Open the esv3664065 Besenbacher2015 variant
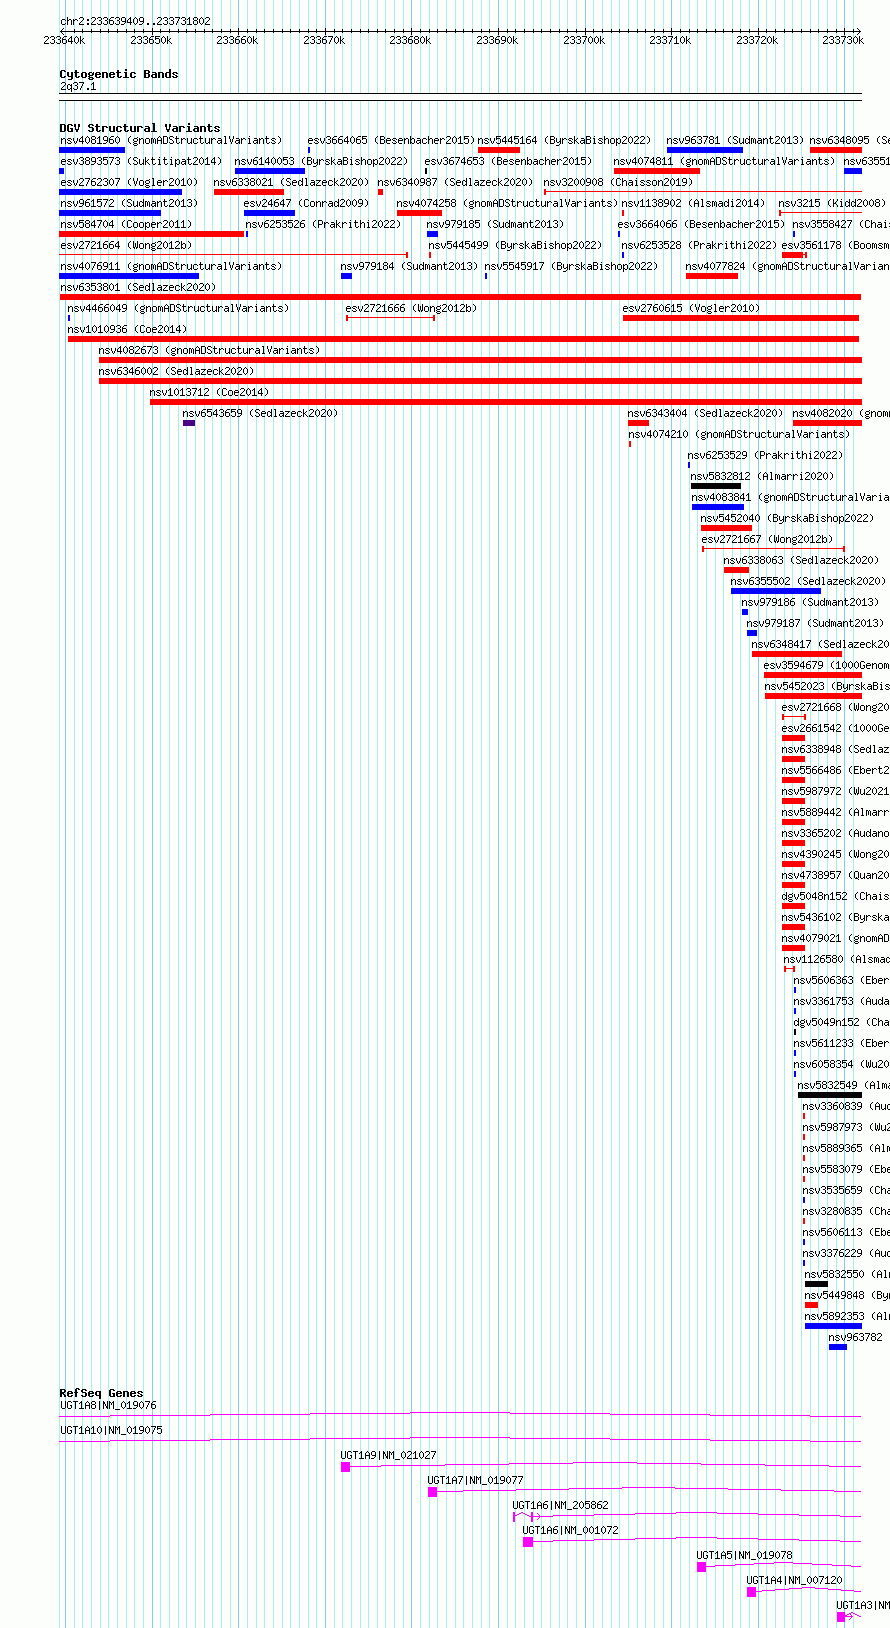 (x=391, y=140)
